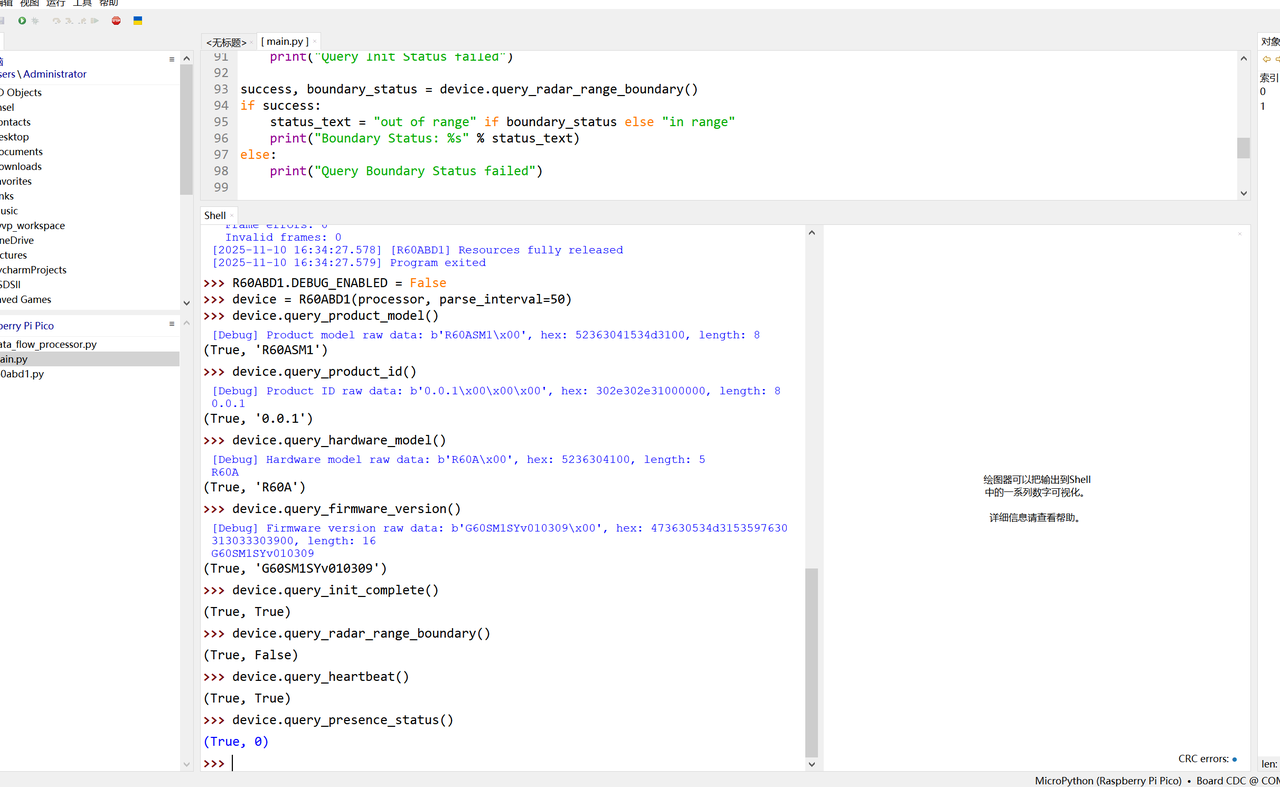Switch to the <无标题> editor tab
The width and height of the screenshot is (1280, 787).
coord(226,42)
